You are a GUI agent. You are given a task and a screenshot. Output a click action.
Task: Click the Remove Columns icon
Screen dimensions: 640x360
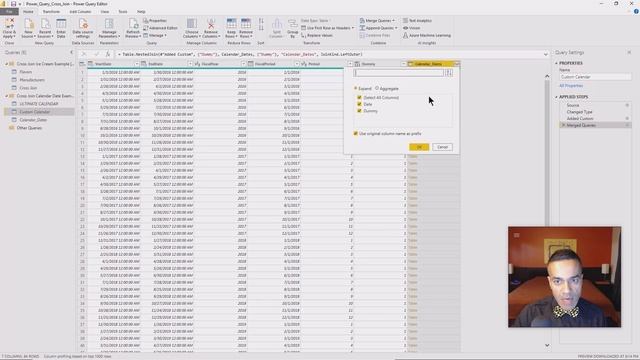211,28
